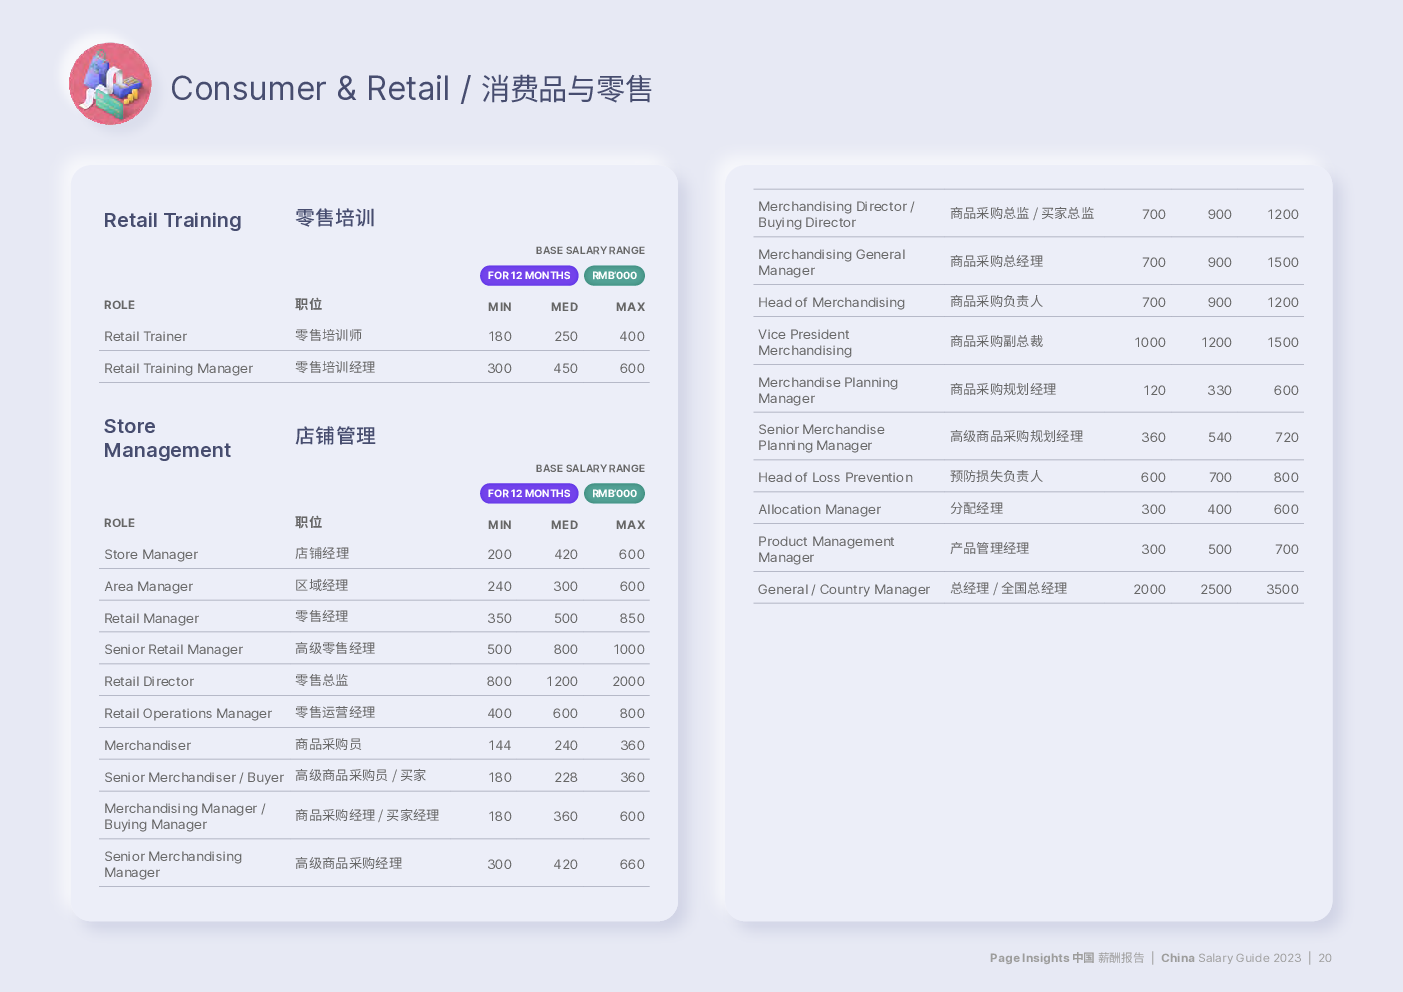This screenshot has width=1403, height=992.
Task: Select the 'Retail Training' section heading
Action: click(x=173, y=220)
